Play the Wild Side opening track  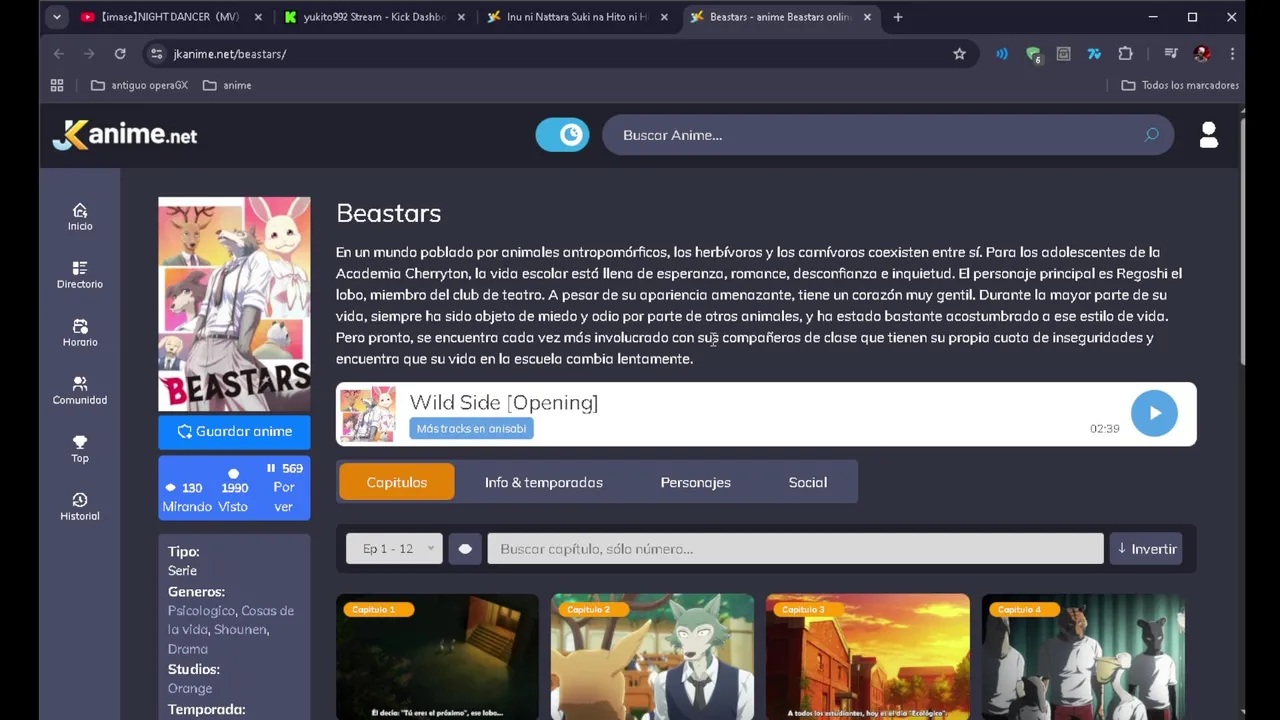(1154, 413)
